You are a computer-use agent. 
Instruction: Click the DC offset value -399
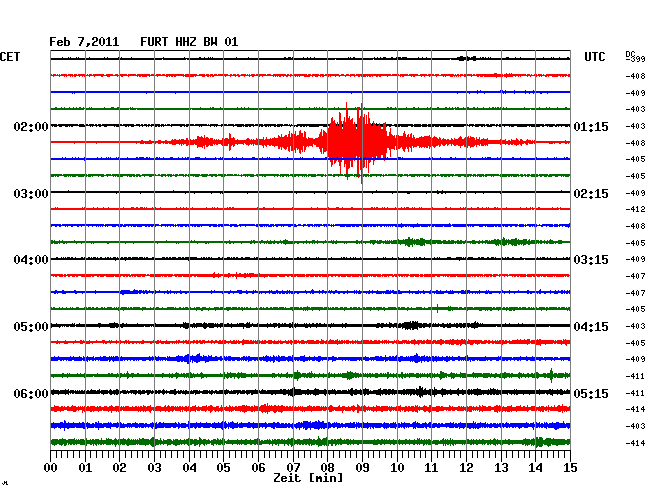(635, 59)
